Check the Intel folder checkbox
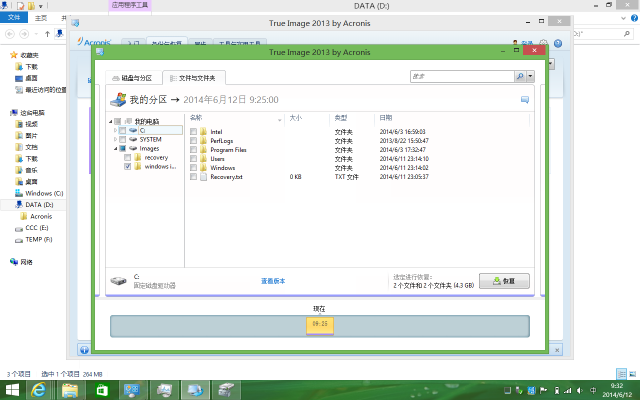Viewport: 640px width, 400px height. tap(193, 131)
